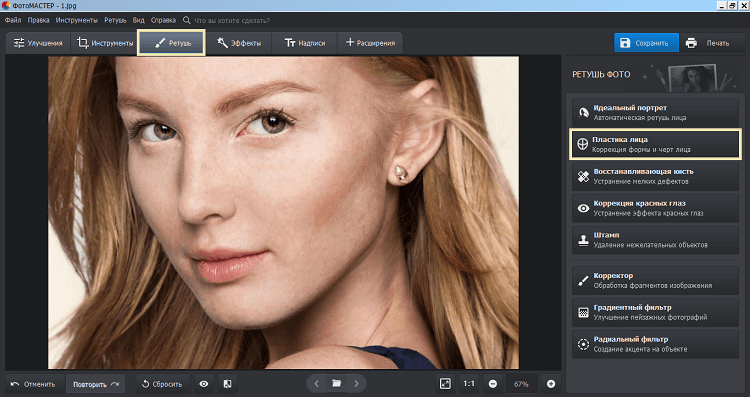Switch to the Инструменты tab with crop icon
750x397 pixels.
105,43
